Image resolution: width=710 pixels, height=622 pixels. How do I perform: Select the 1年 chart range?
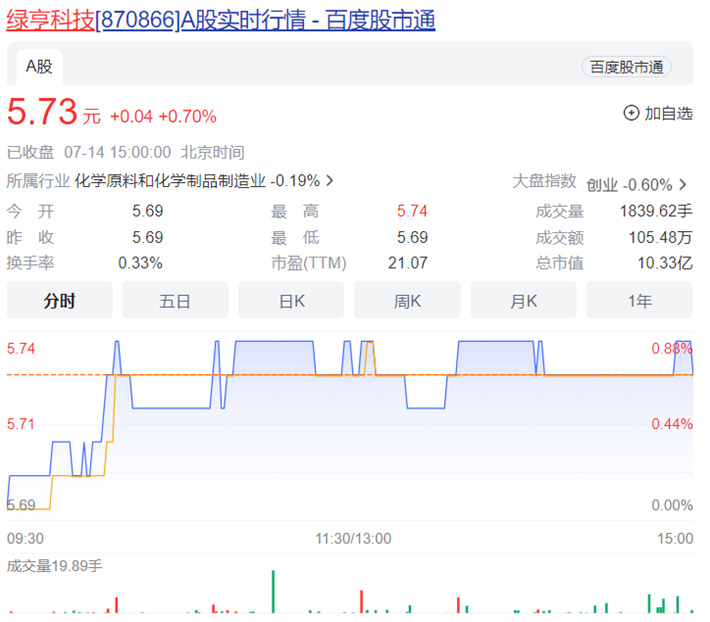pyautogui.click(x=639, y=301)
